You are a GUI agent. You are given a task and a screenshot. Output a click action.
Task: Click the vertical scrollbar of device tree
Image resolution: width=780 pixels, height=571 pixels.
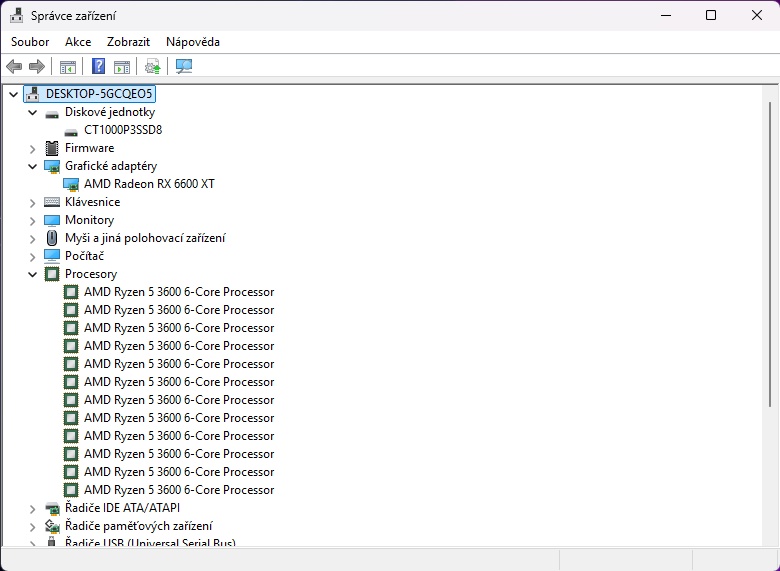tap(771, 300)
